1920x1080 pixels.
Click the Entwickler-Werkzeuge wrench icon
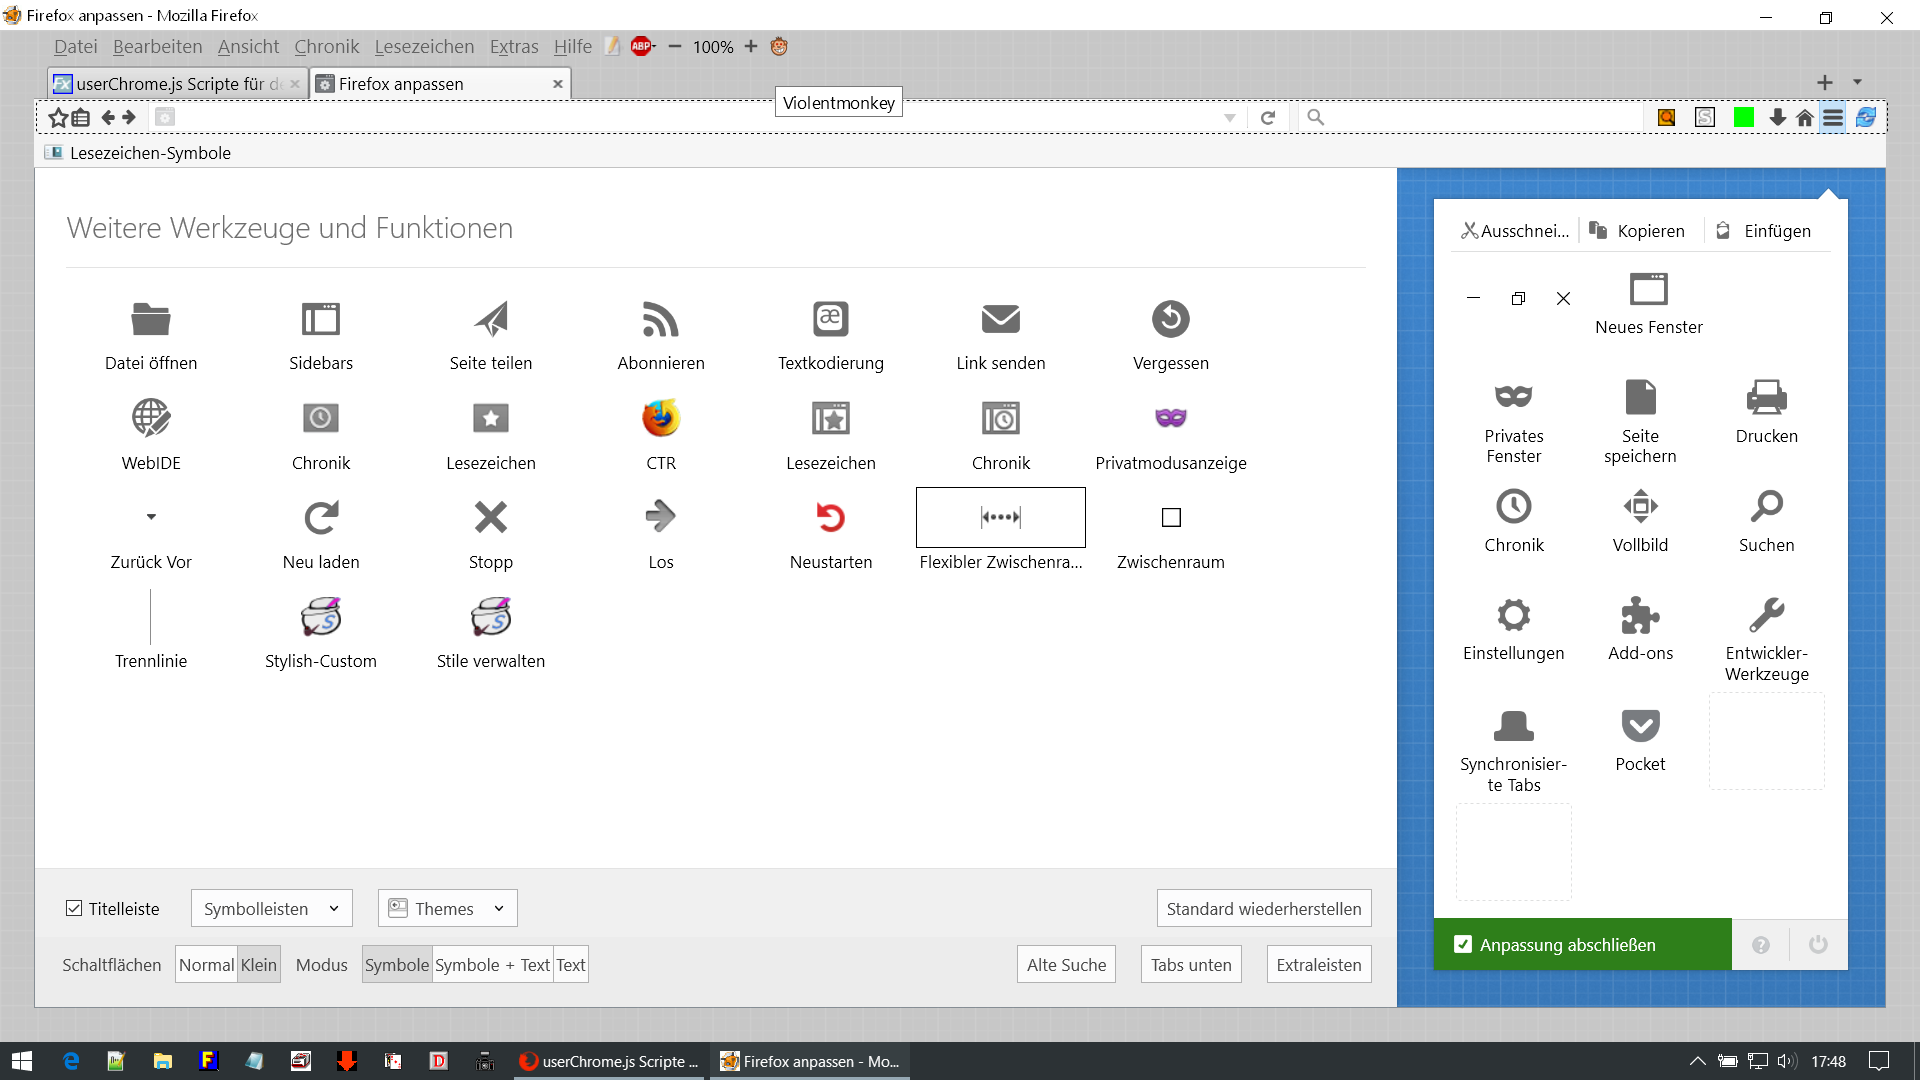1766,615
